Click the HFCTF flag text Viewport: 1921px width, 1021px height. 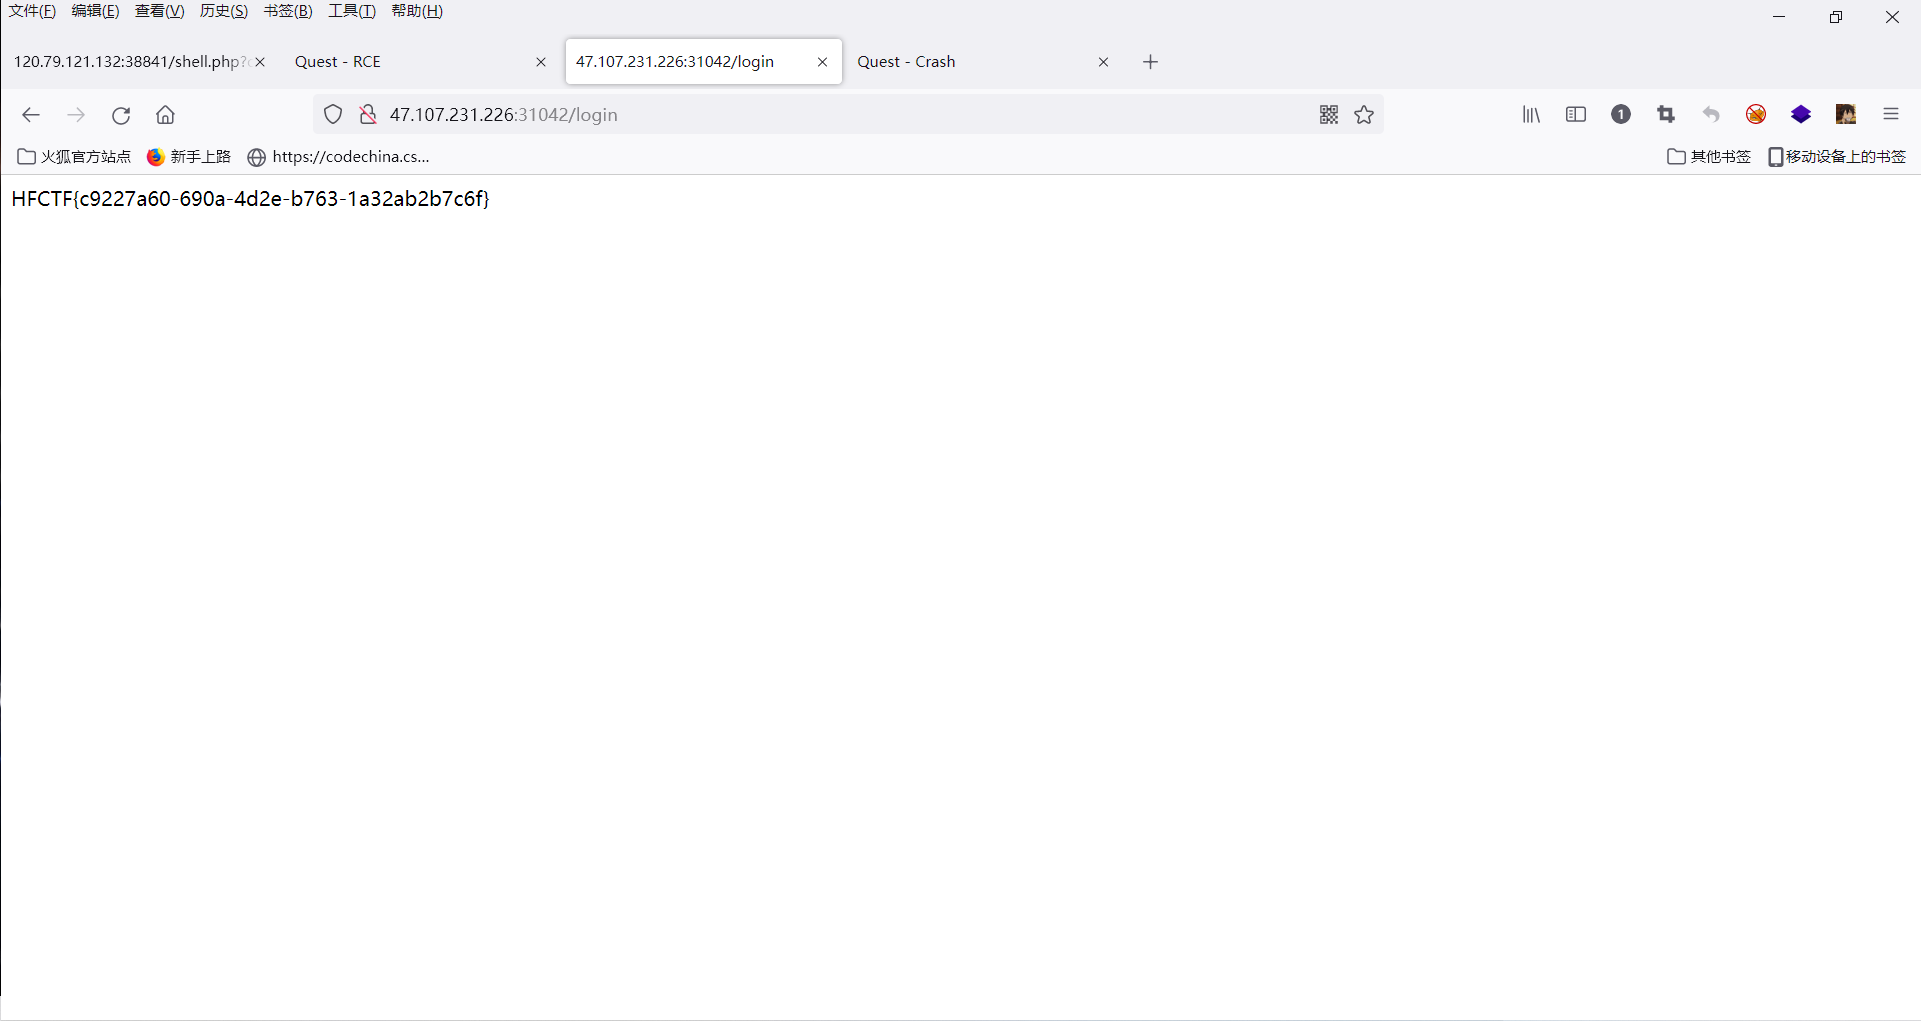point(251,199)
